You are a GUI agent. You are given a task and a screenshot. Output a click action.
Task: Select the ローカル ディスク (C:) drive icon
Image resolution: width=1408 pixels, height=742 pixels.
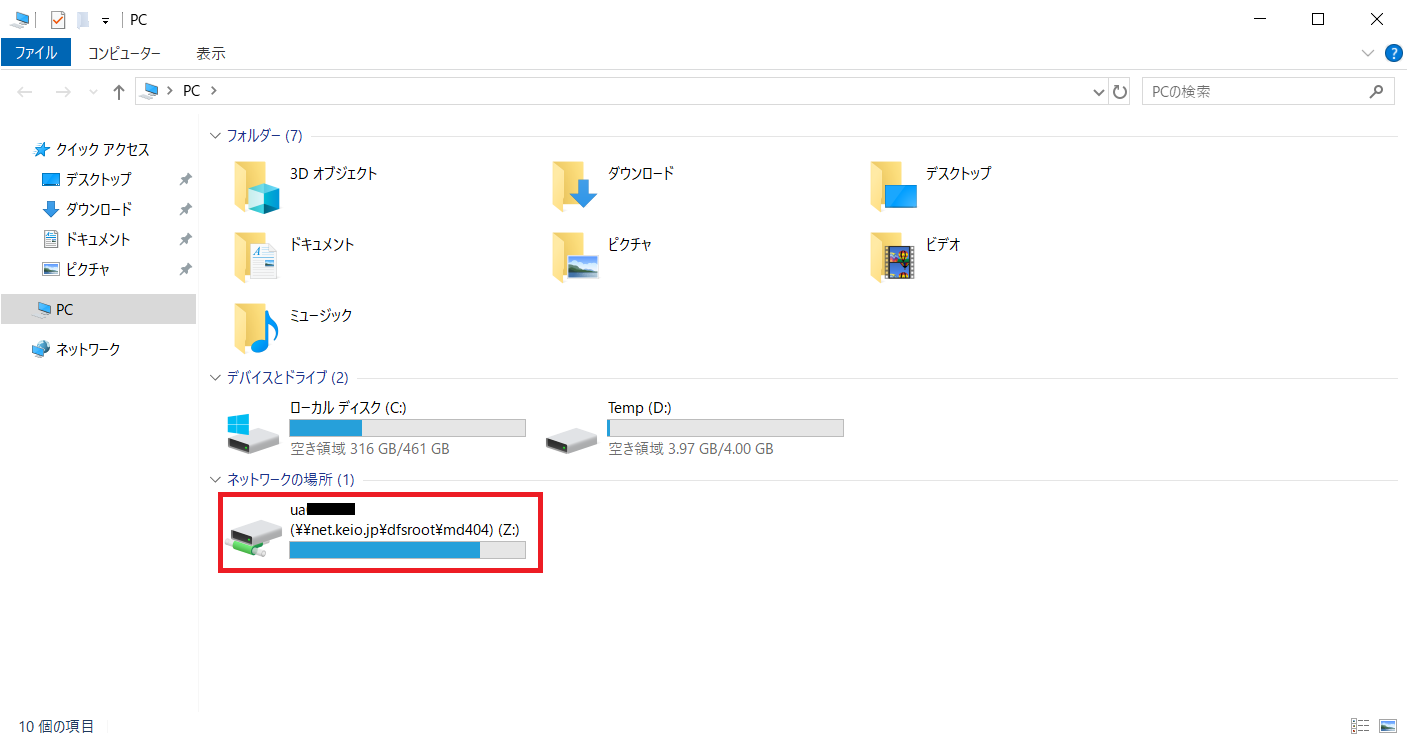click(x=254, y=429)
